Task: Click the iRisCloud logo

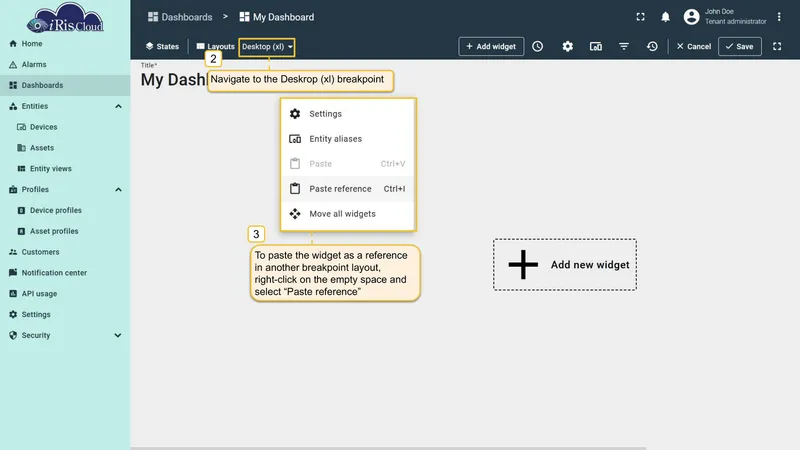Action: pos(65,18)
